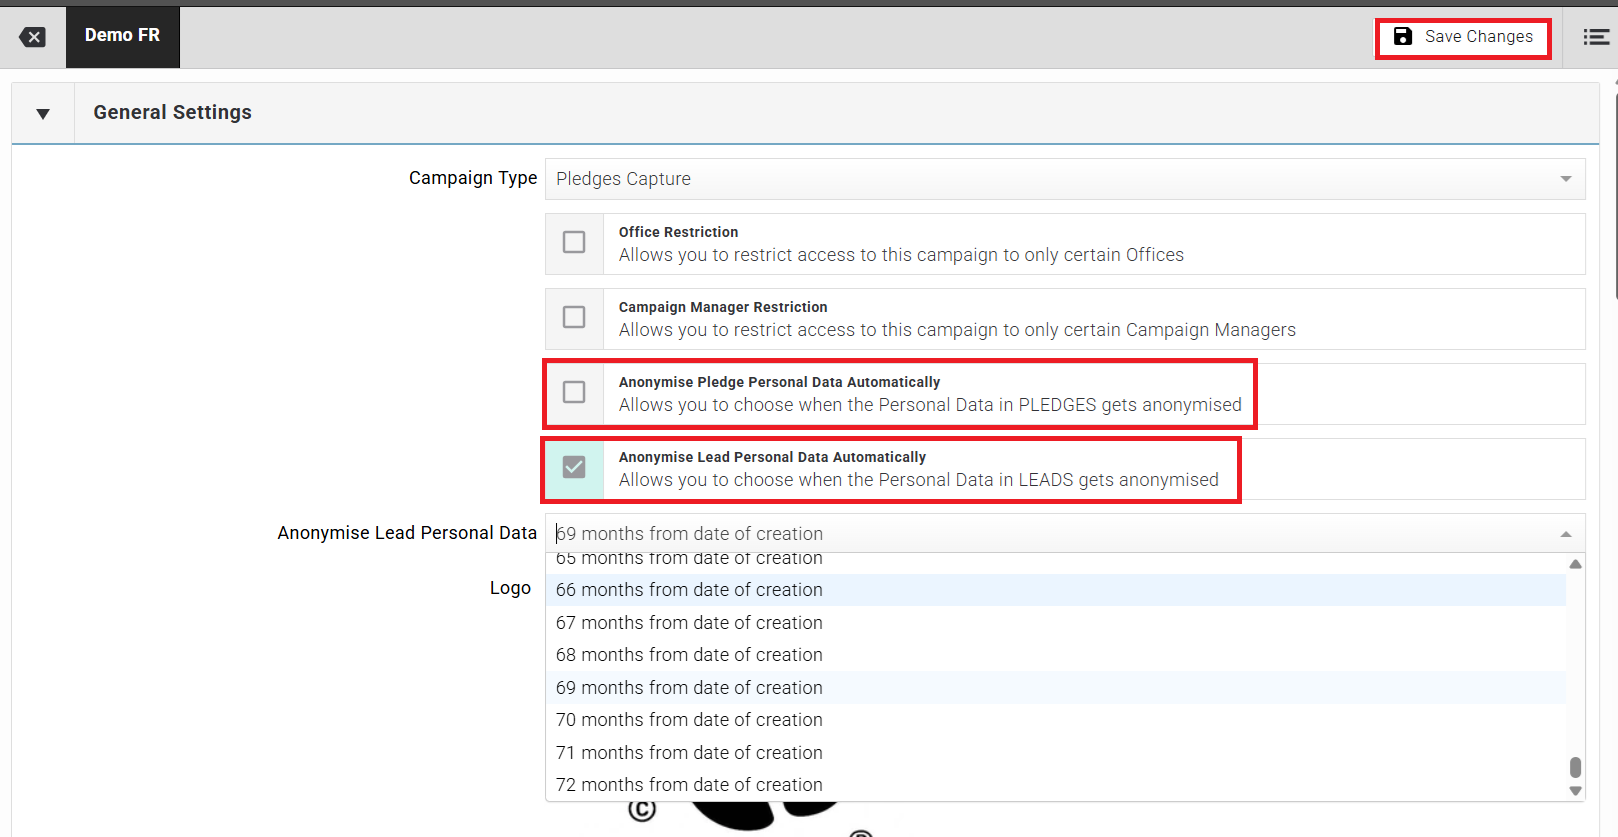Pick 70 months from date of creation
This screenshot has width=1618, height=837.
coord(689,720)
